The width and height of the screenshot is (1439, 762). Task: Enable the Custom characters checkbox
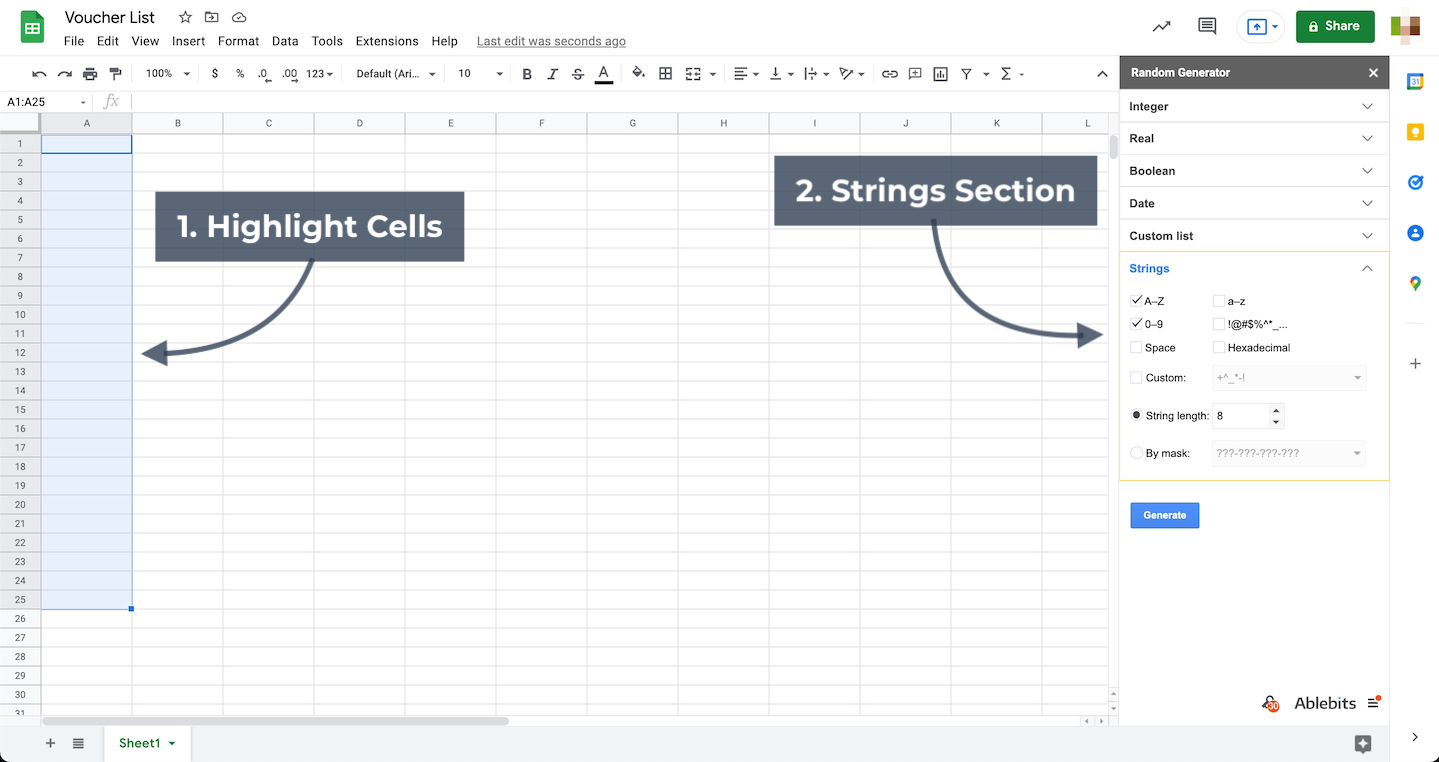click(1136, 377)
